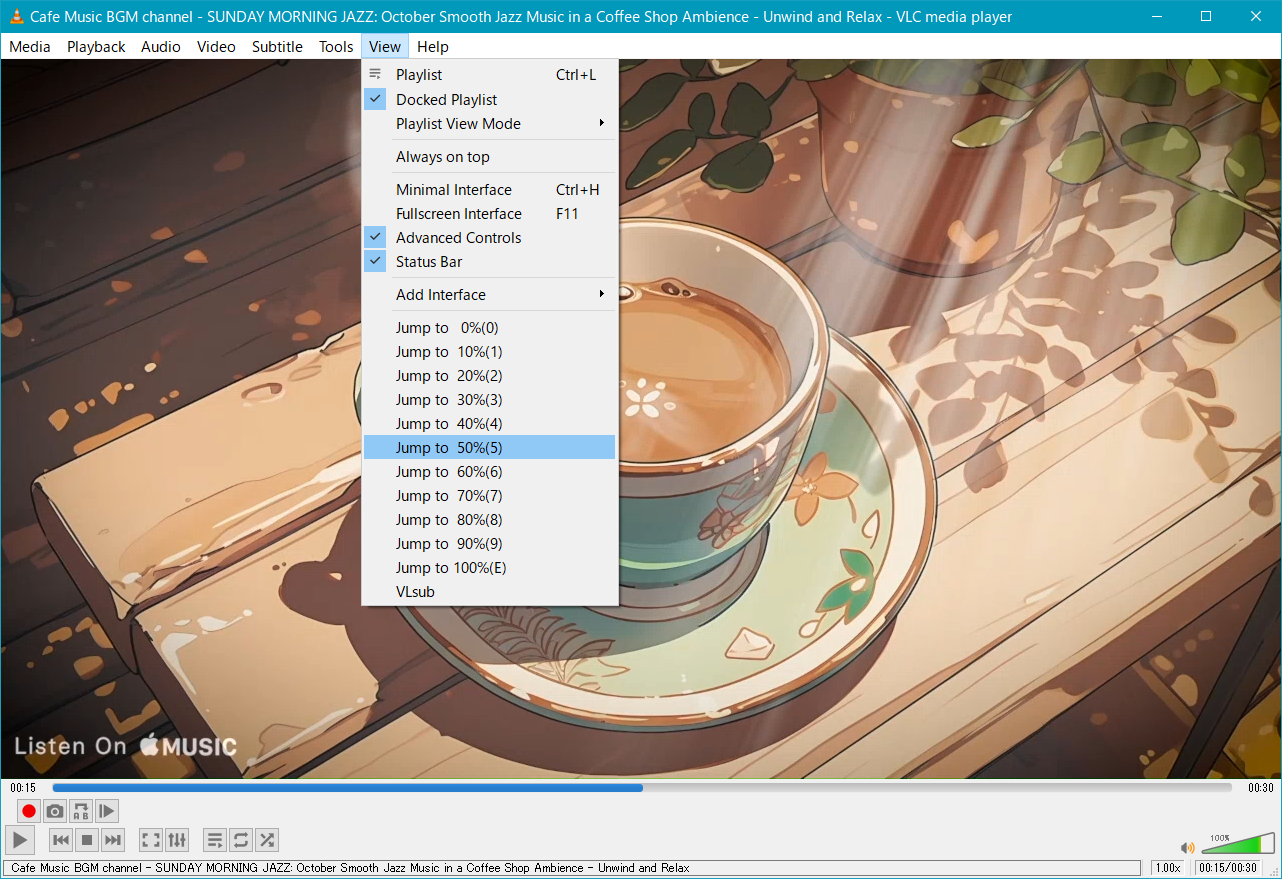Advance frame by frame
Viewport: 1282px width, 879px height.
click(107, 811)
